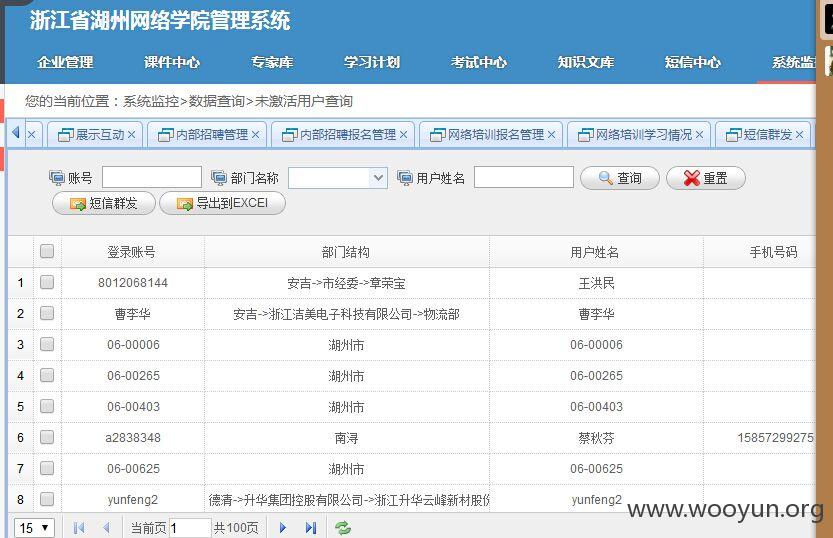Image resolution: width=833 pixels, height=538 pixels.
Task: Click 导出到EXCEl export button
Action: click(x=222, y=203)
